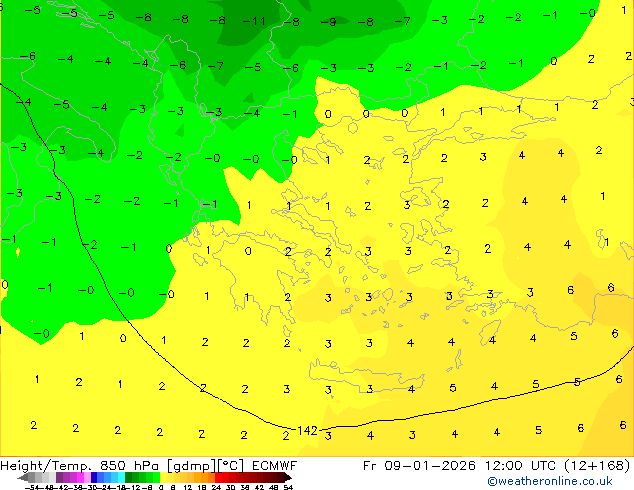Click the -9 temperature value
This screenshot has height=490, width=634.
[328, 22]
